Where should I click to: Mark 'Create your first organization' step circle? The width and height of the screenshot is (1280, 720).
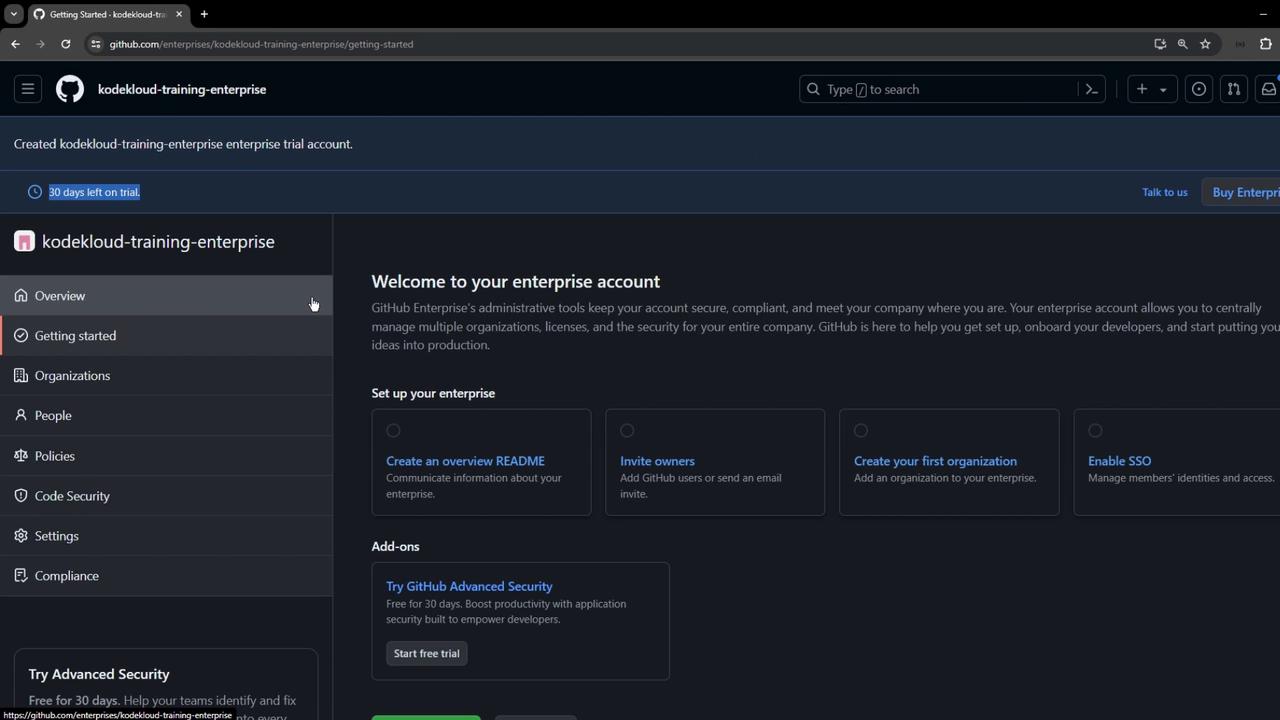[861, 431]
